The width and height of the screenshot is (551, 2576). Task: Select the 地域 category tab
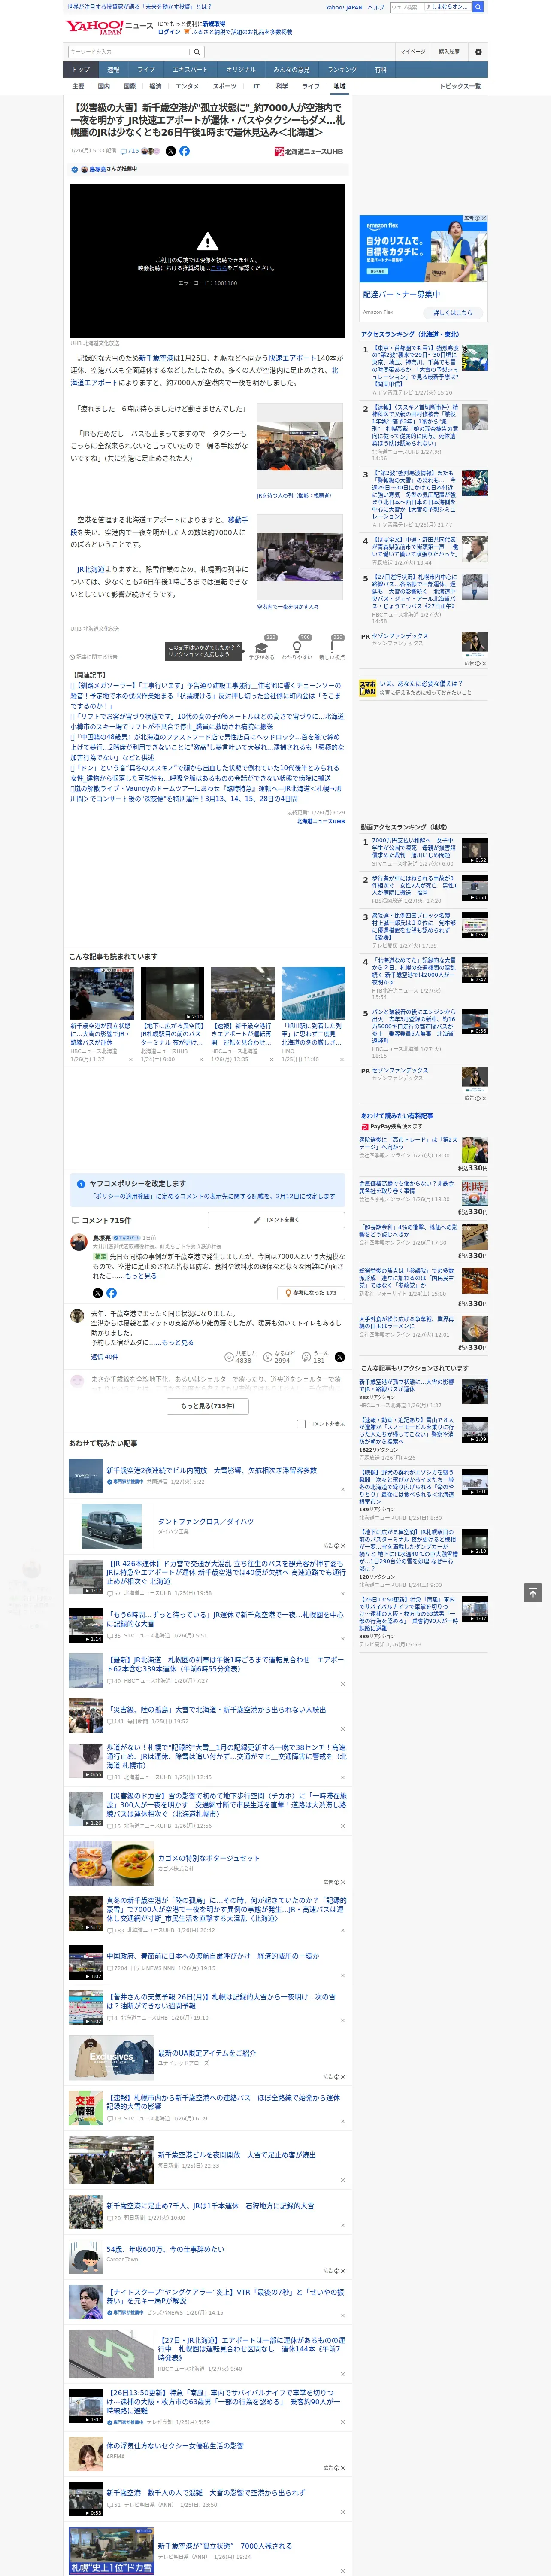[x=339, y=86]
